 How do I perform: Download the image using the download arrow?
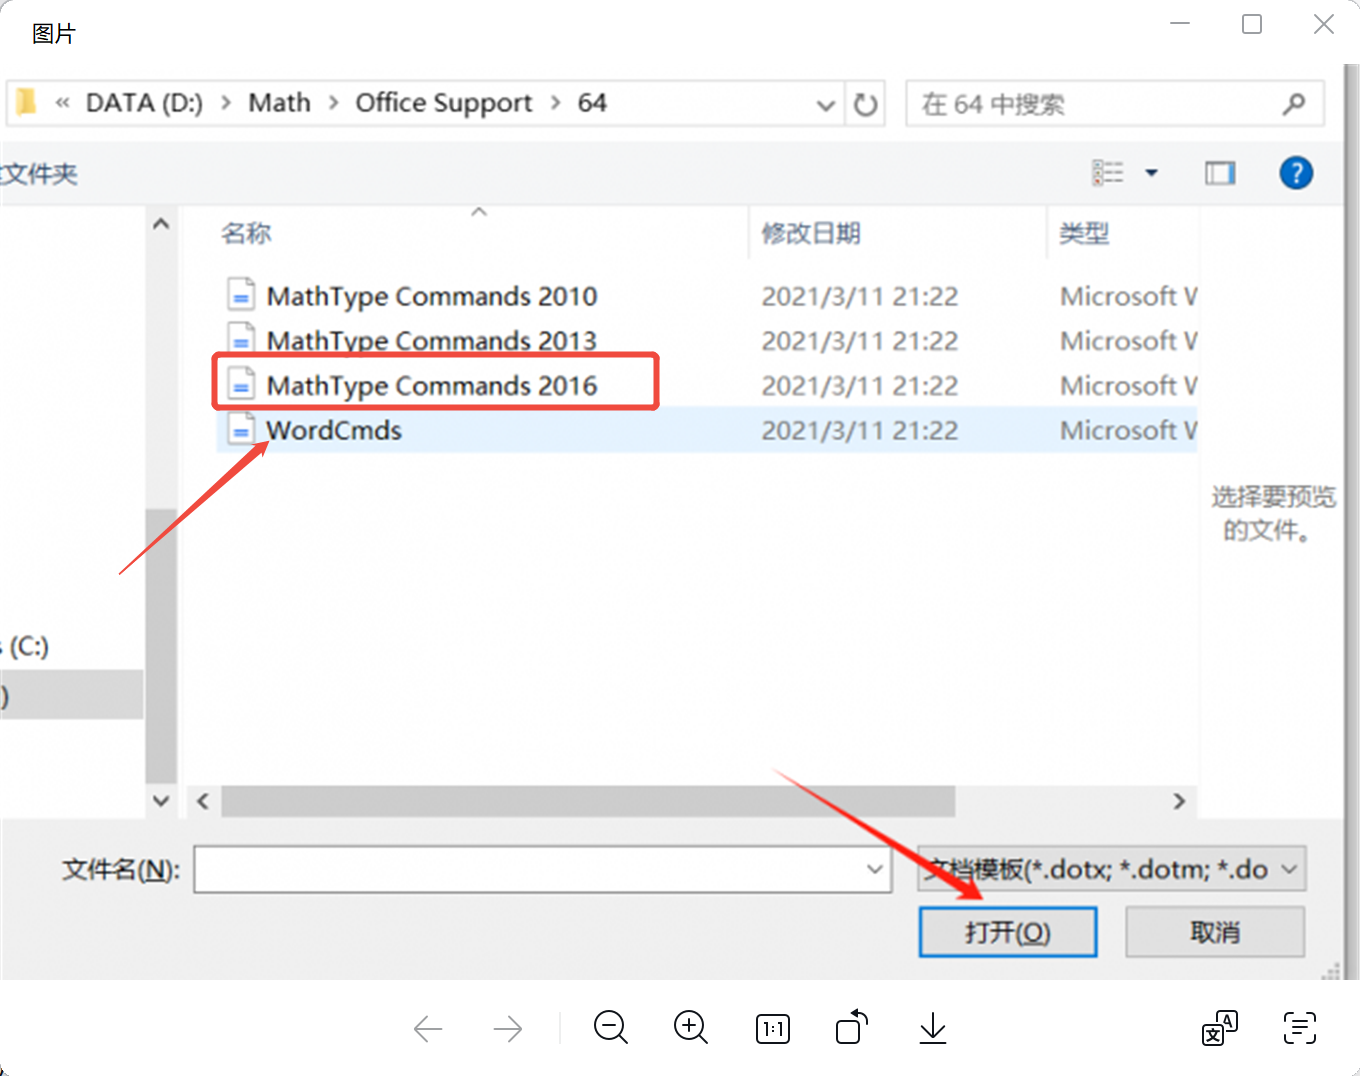pyautogui.click(x=932, y=1027)
